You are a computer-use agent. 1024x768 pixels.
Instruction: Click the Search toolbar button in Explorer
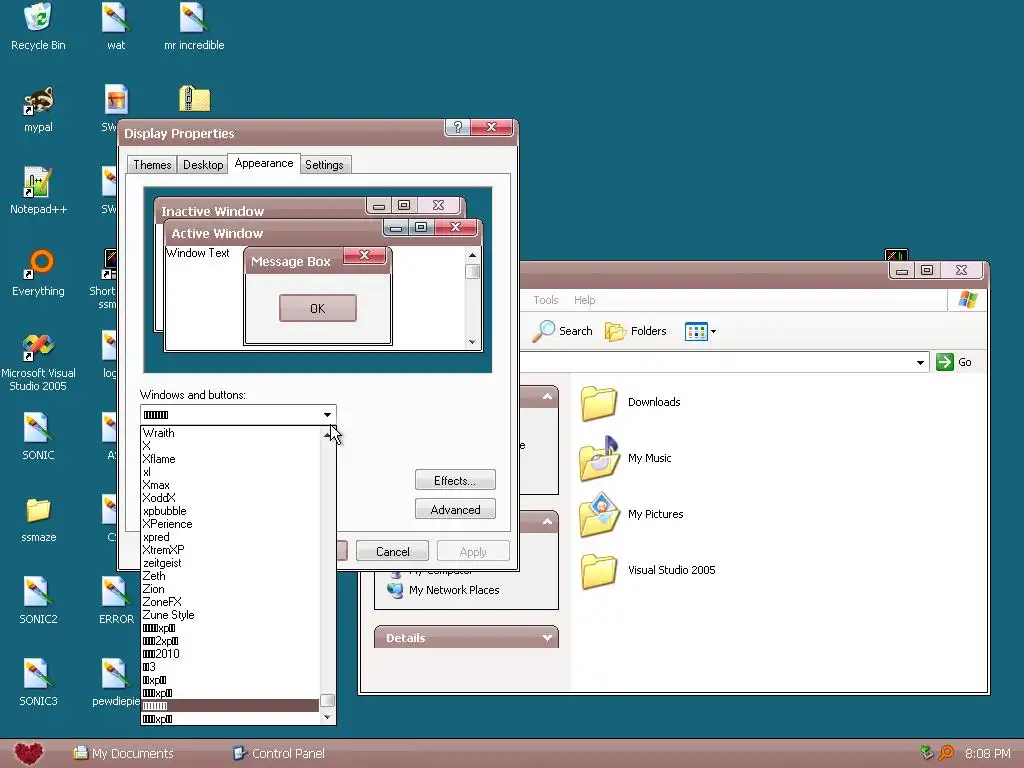pos(562,331)
